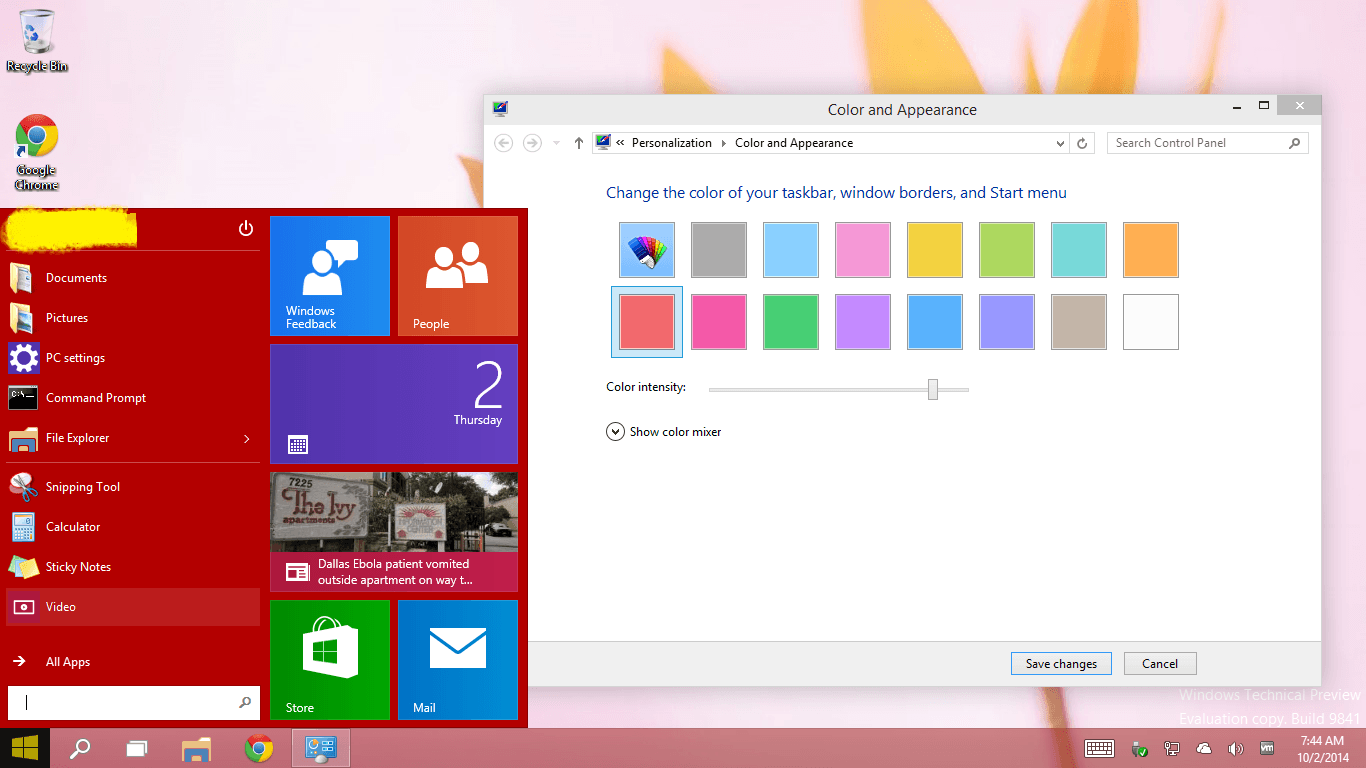Open Windows Feedback from the Start menu

(329, 275)
